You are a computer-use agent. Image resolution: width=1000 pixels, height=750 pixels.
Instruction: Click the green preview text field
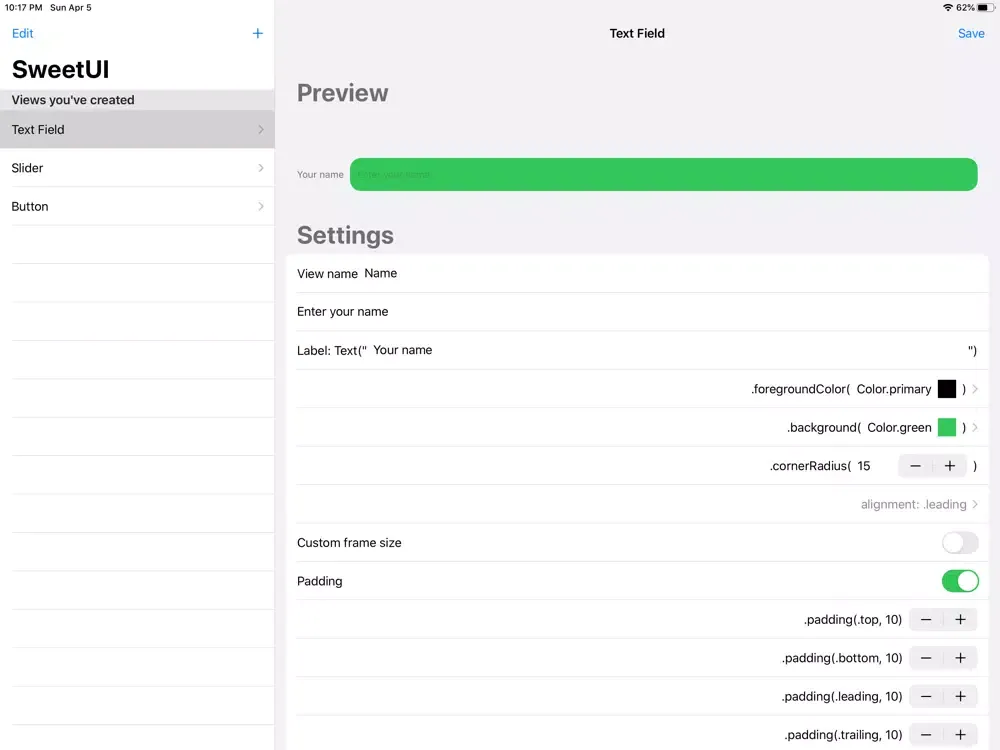(x=663, y=174)
